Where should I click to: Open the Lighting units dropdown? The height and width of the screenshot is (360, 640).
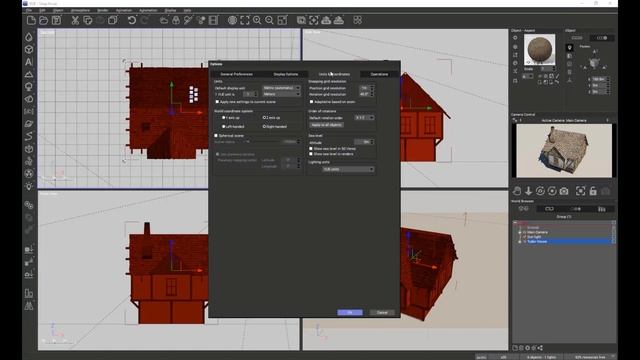[x=348, y=169]
